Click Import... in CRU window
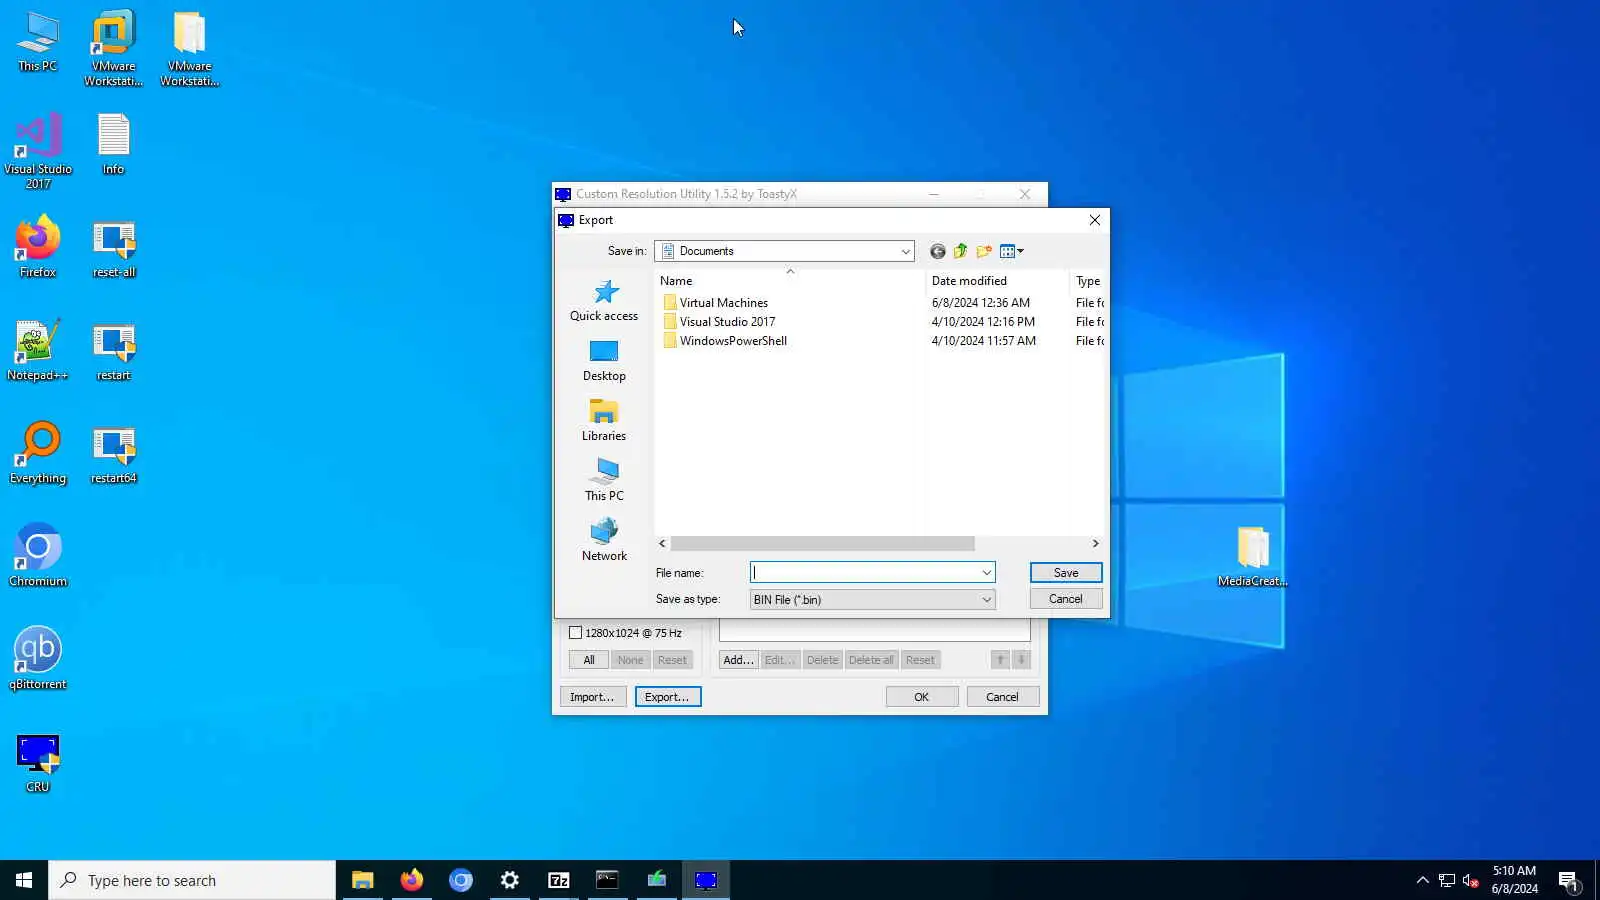Screen dimensions: 1600x900 pos(592,697)
